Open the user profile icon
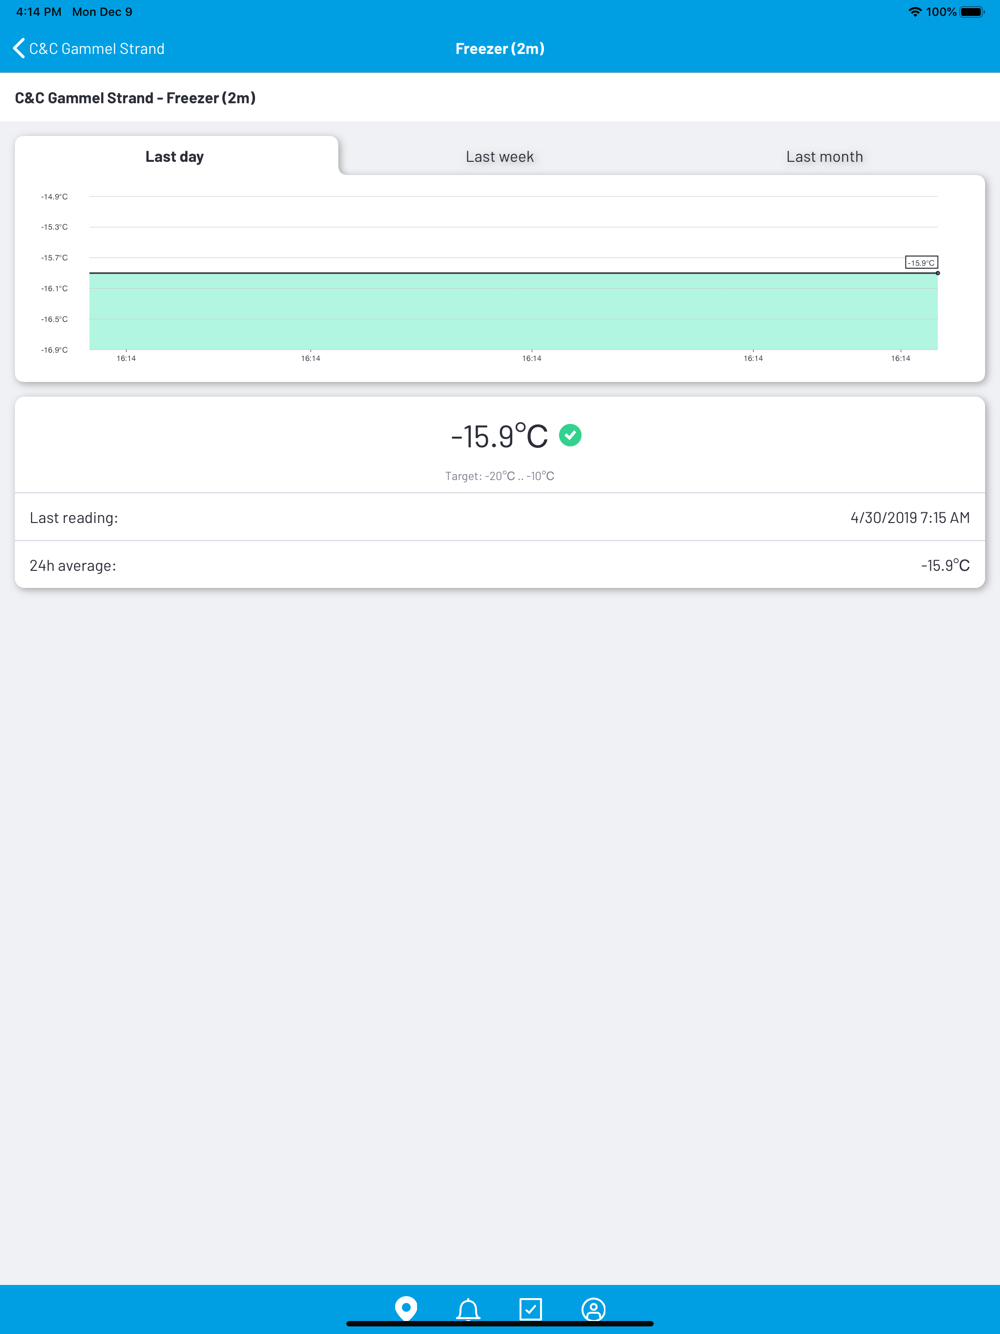 (593, 1309)
